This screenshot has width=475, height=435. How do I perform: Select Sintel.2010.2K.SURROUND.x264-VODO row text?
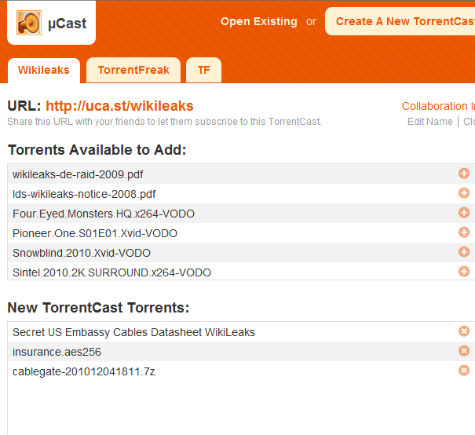coord(112,273)
